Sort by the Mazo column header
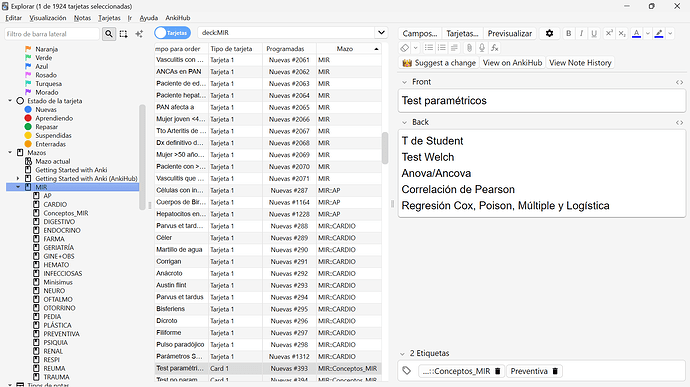This screenshot has height=387, width=690. 349,49
